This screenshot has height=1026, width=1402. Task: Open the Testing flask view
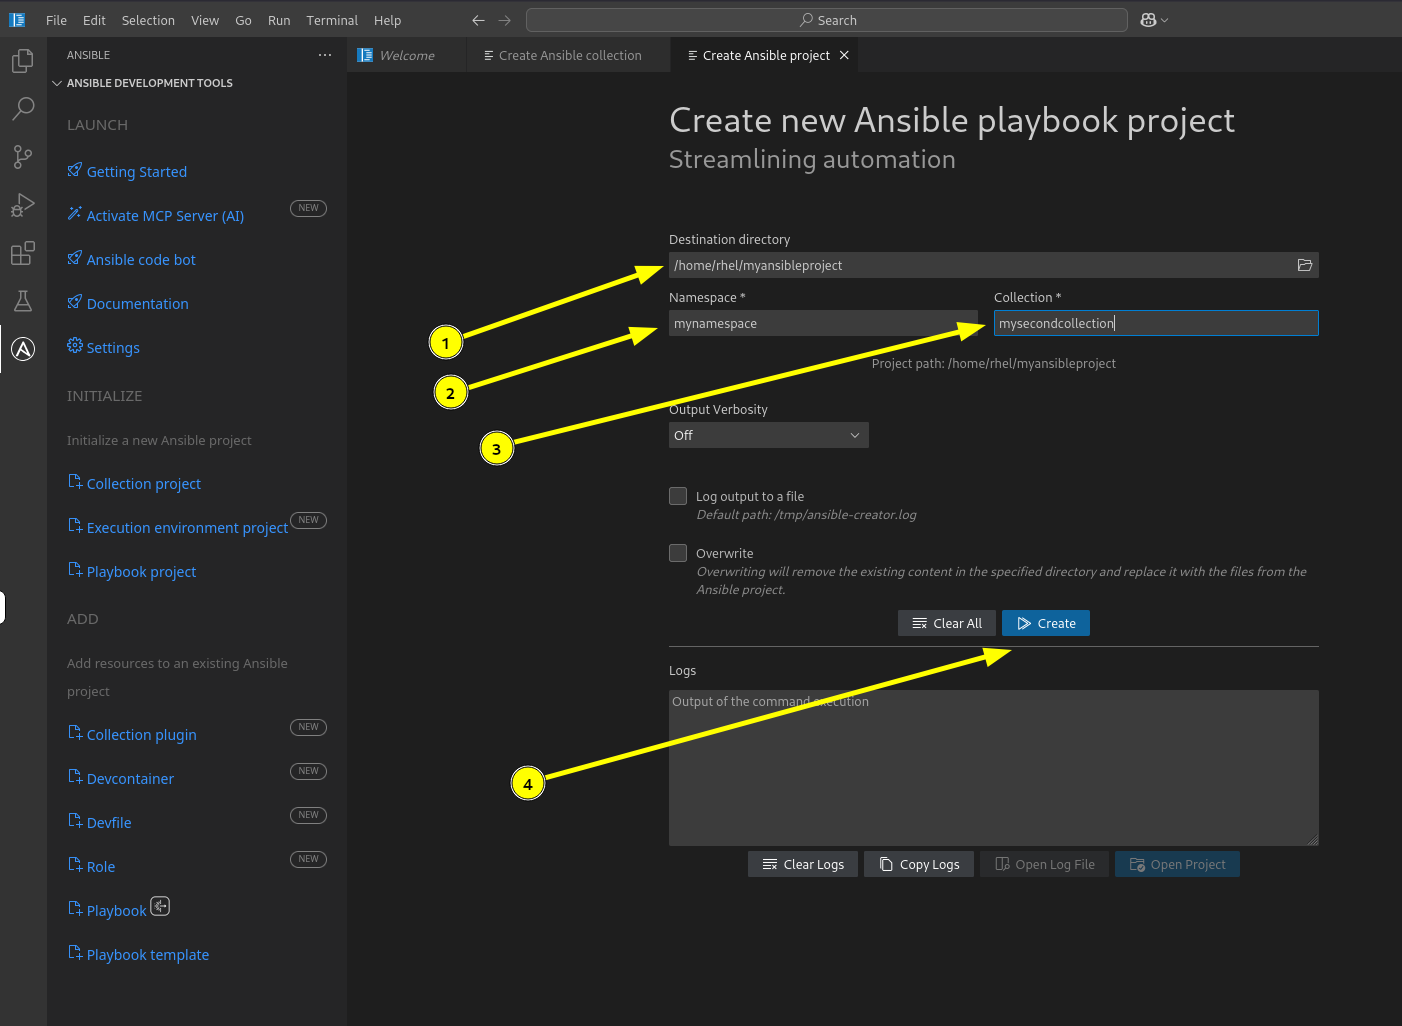(23, 301)
